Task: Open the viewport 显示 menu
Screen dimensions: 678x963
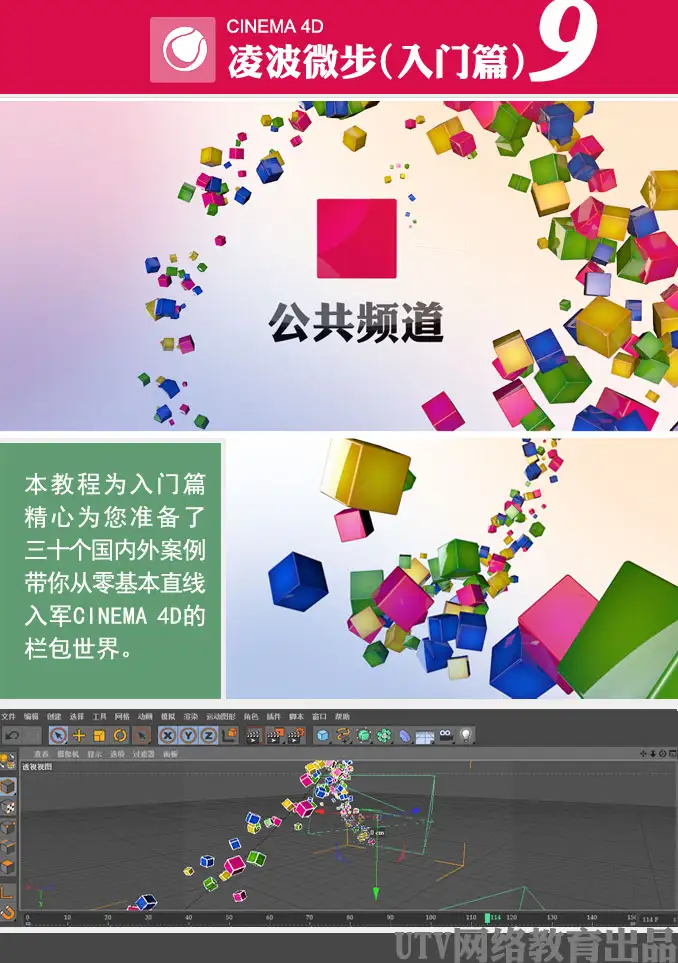Action: 94,754
